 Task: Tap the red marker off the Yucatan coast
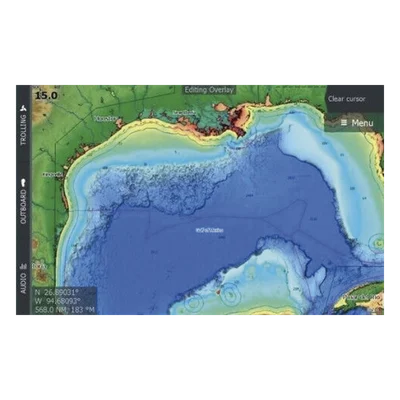click(218, 291)
